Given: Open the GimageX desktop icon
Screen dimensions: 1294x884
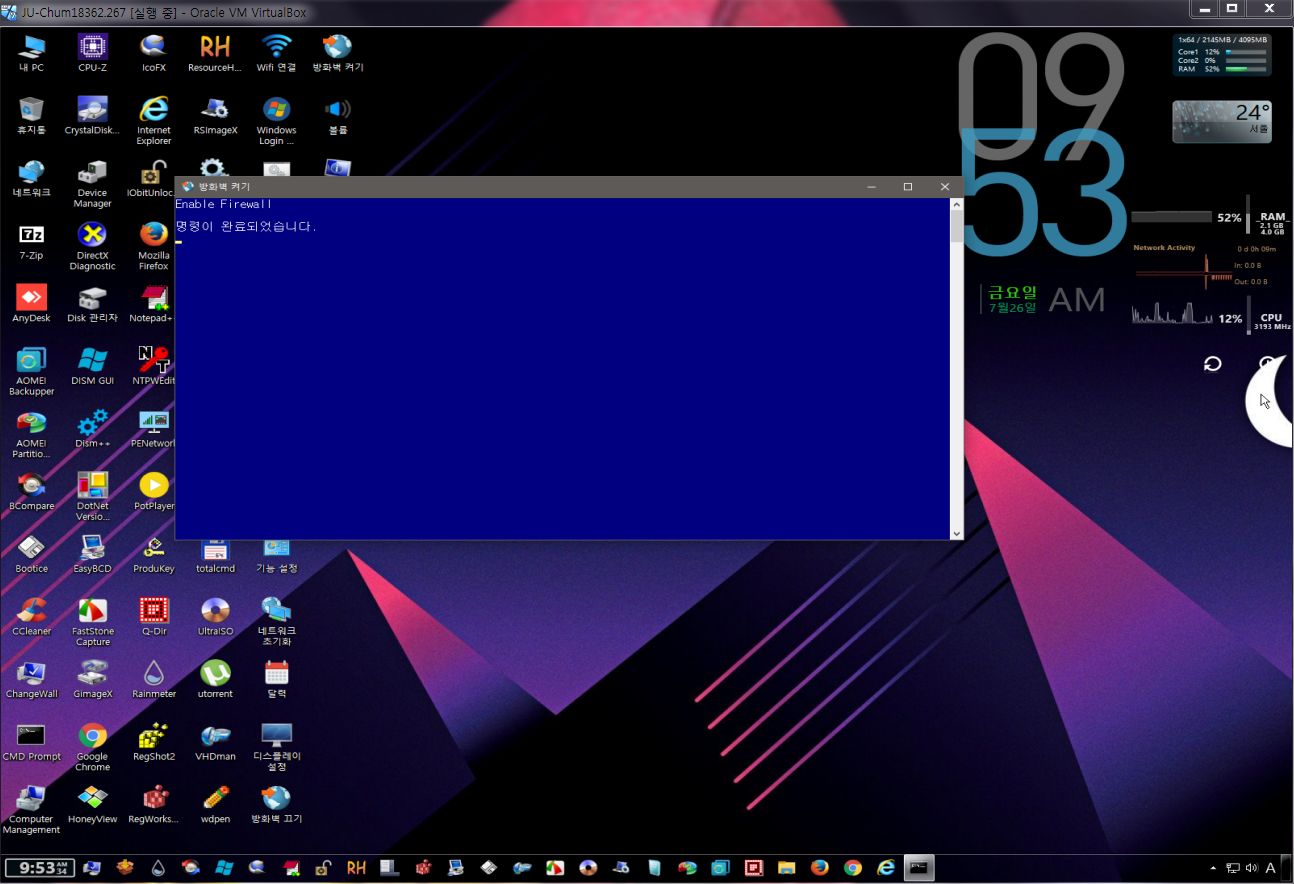Looking at the screenshot, I should (92, 679).
